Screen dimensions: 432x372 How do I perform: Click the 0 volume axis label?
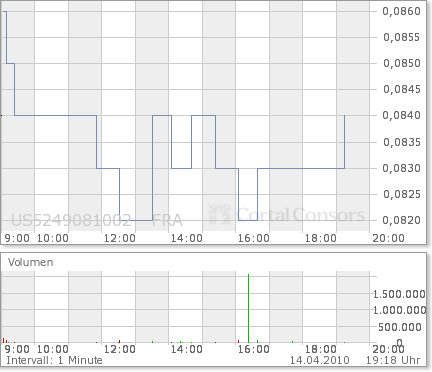coord(400,342)
